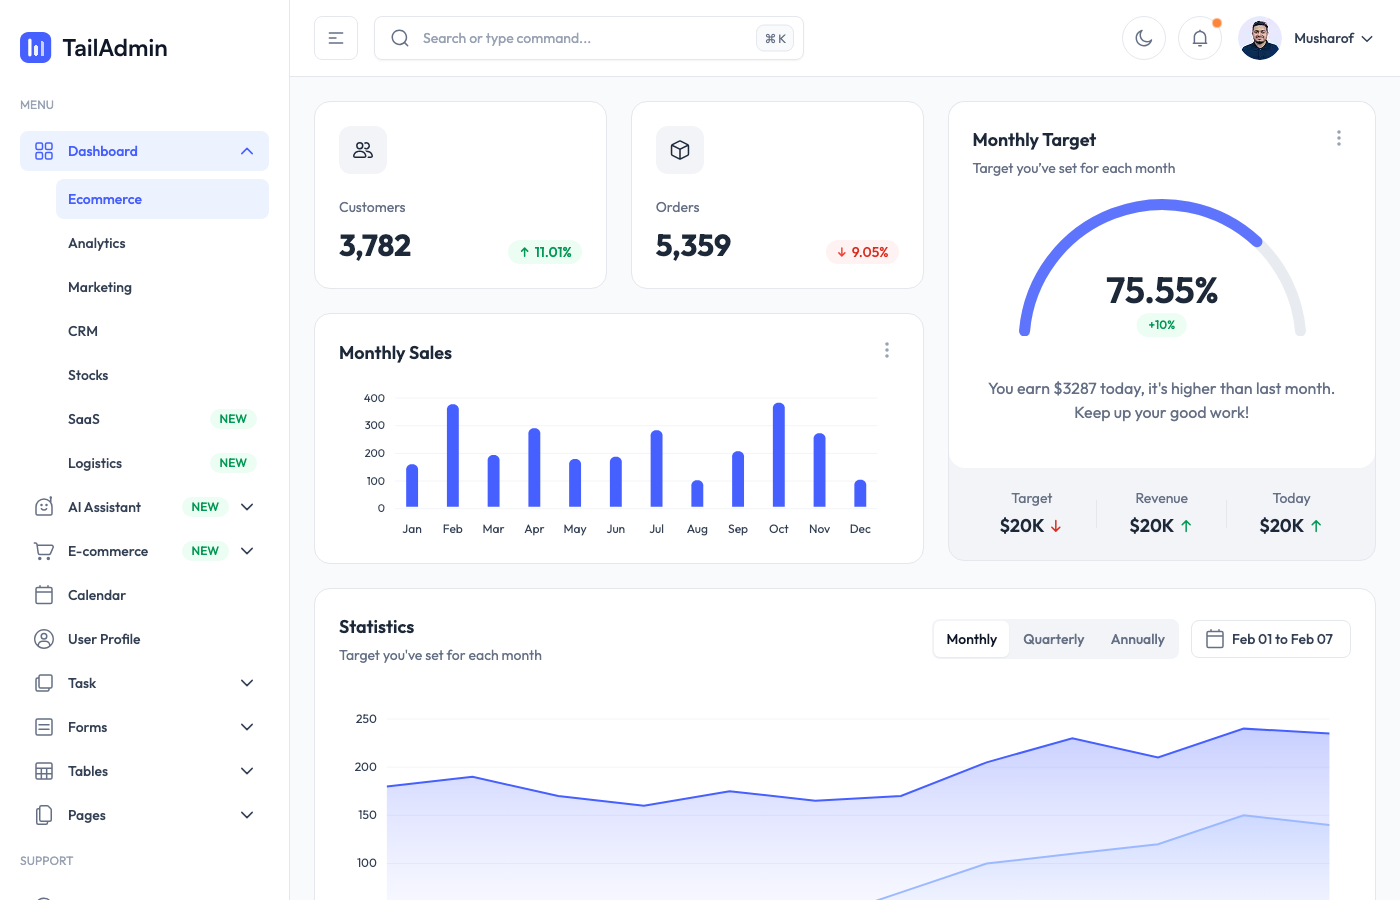Image resolution: width=1400 pixels, height=900 pixels.
Task: Toggle the sidebar with the hamburger icon
Action: (x=336, y=37)
